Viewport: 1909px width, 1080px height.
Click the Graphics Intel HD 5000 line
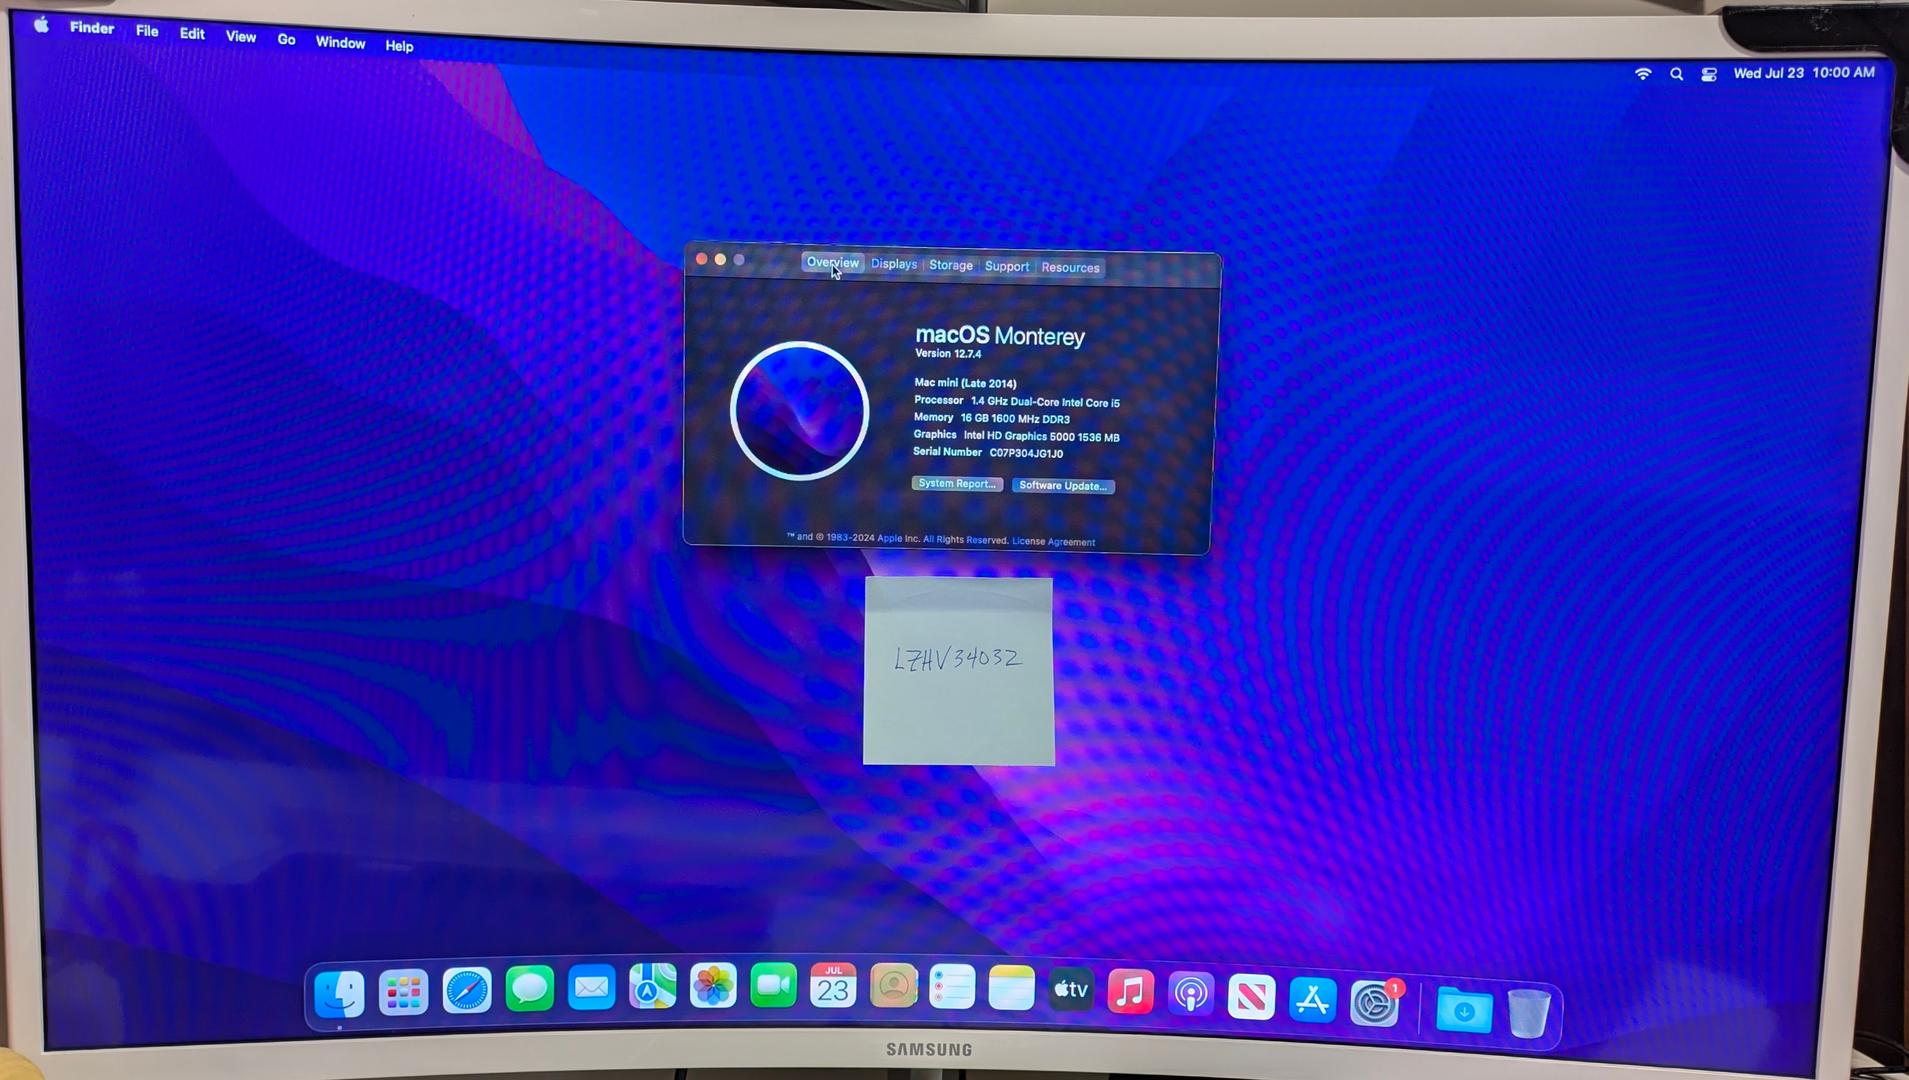[x=1016, y=436]
